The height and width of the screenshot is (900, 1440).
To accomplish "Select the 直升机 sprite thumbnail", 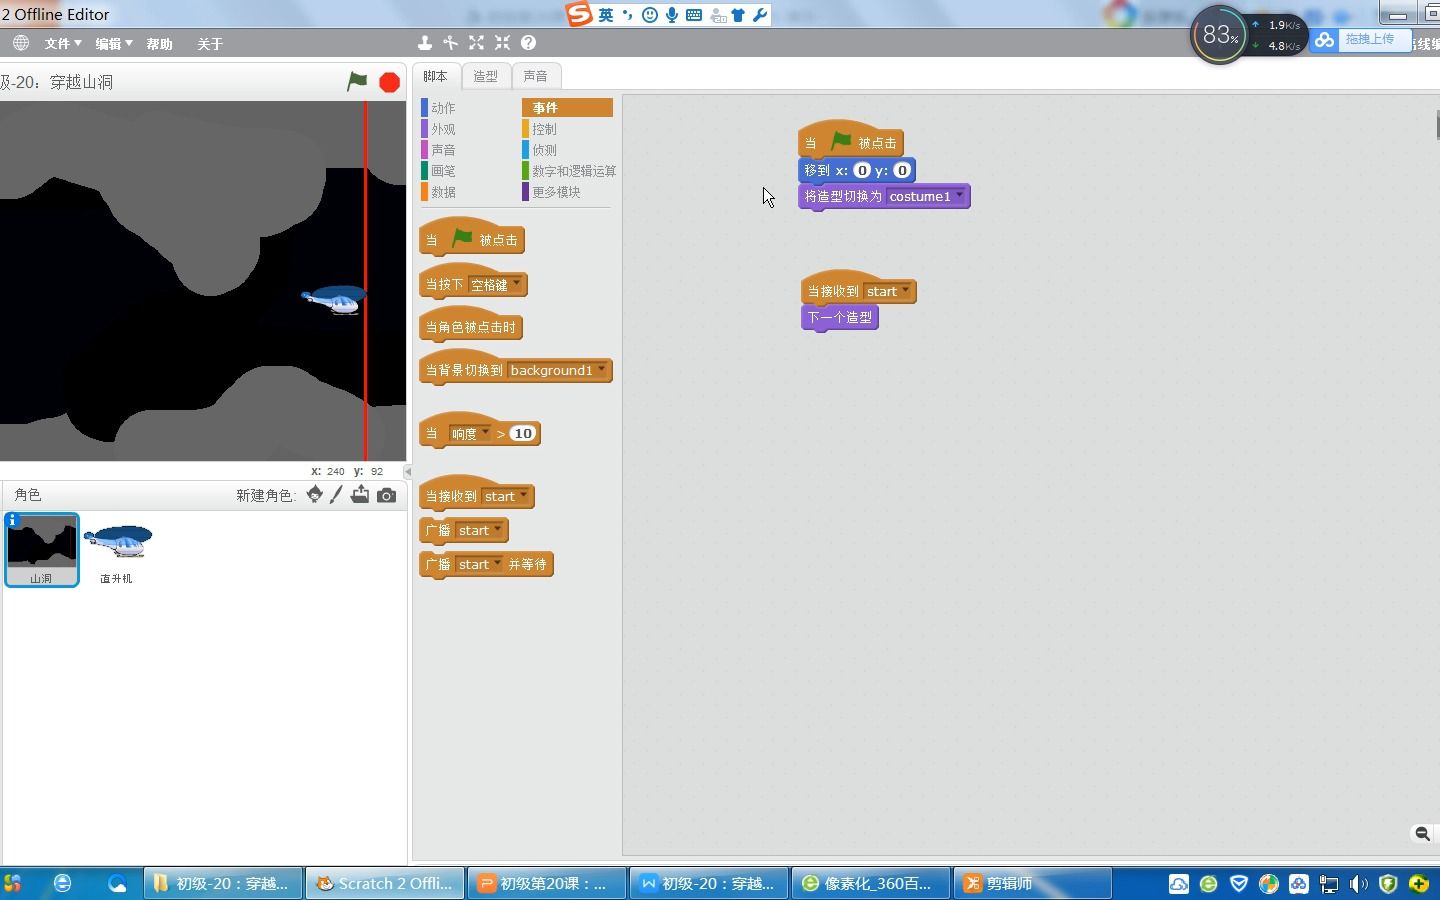I will (x=117, y=549).
